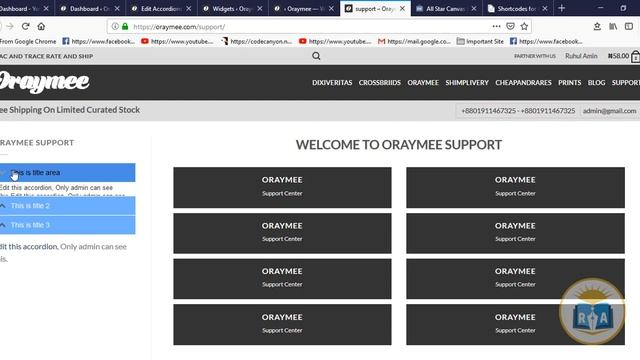Viewport: 640px width, 360px height.
Task: Toggle the sidebar icon in toolbar
Action: (x=629, y=27)
